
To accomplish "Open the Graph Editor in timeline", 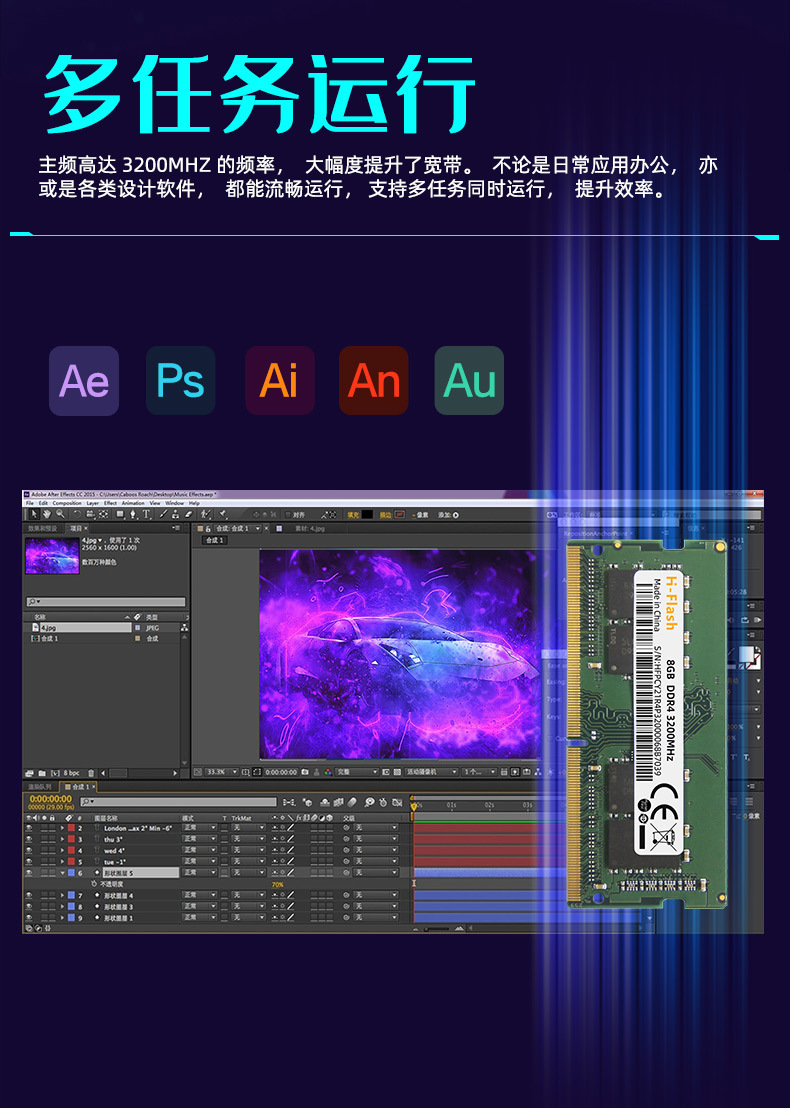I will [397, 802].
